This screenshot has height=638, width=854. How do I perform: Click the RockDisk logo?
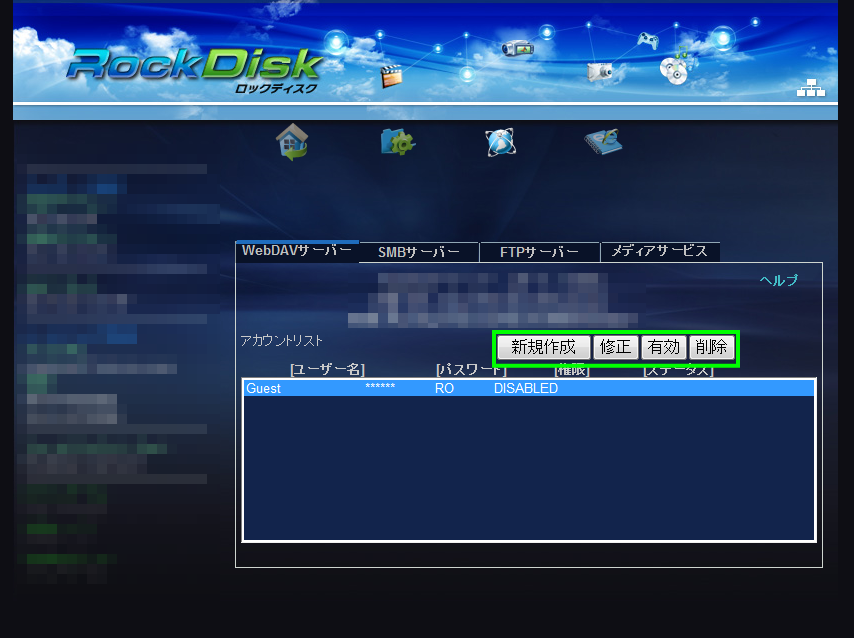tap(195, 68)
